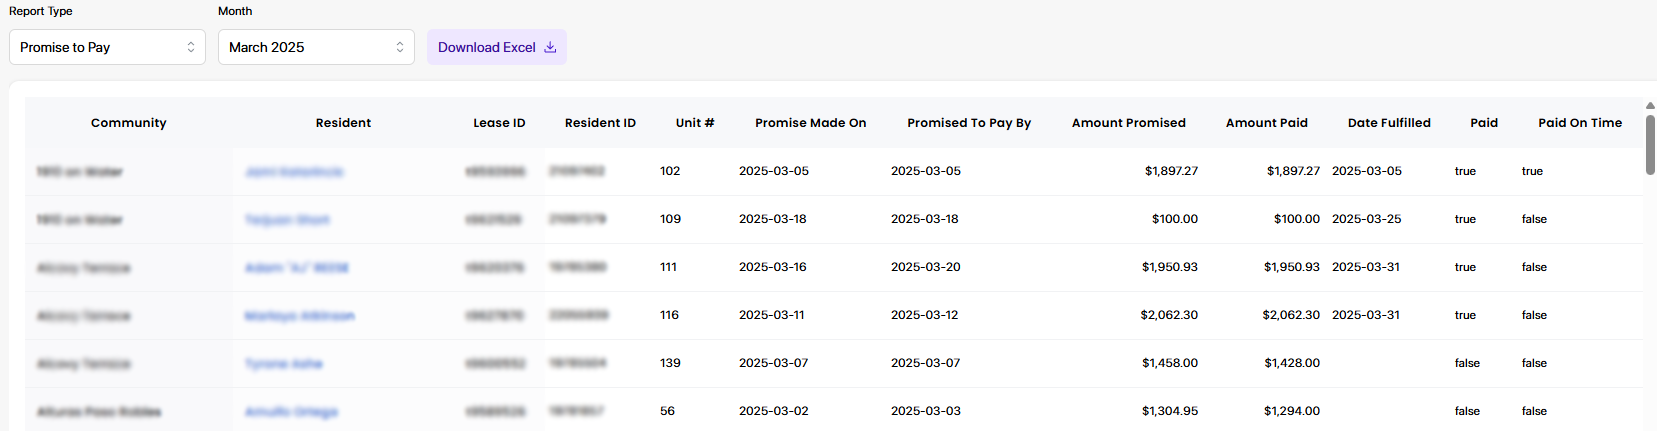Click the download icon beside Download Excel
The width and height of the screenshot is (1657, 431).
pyautogui.click(x=550, y=47)
